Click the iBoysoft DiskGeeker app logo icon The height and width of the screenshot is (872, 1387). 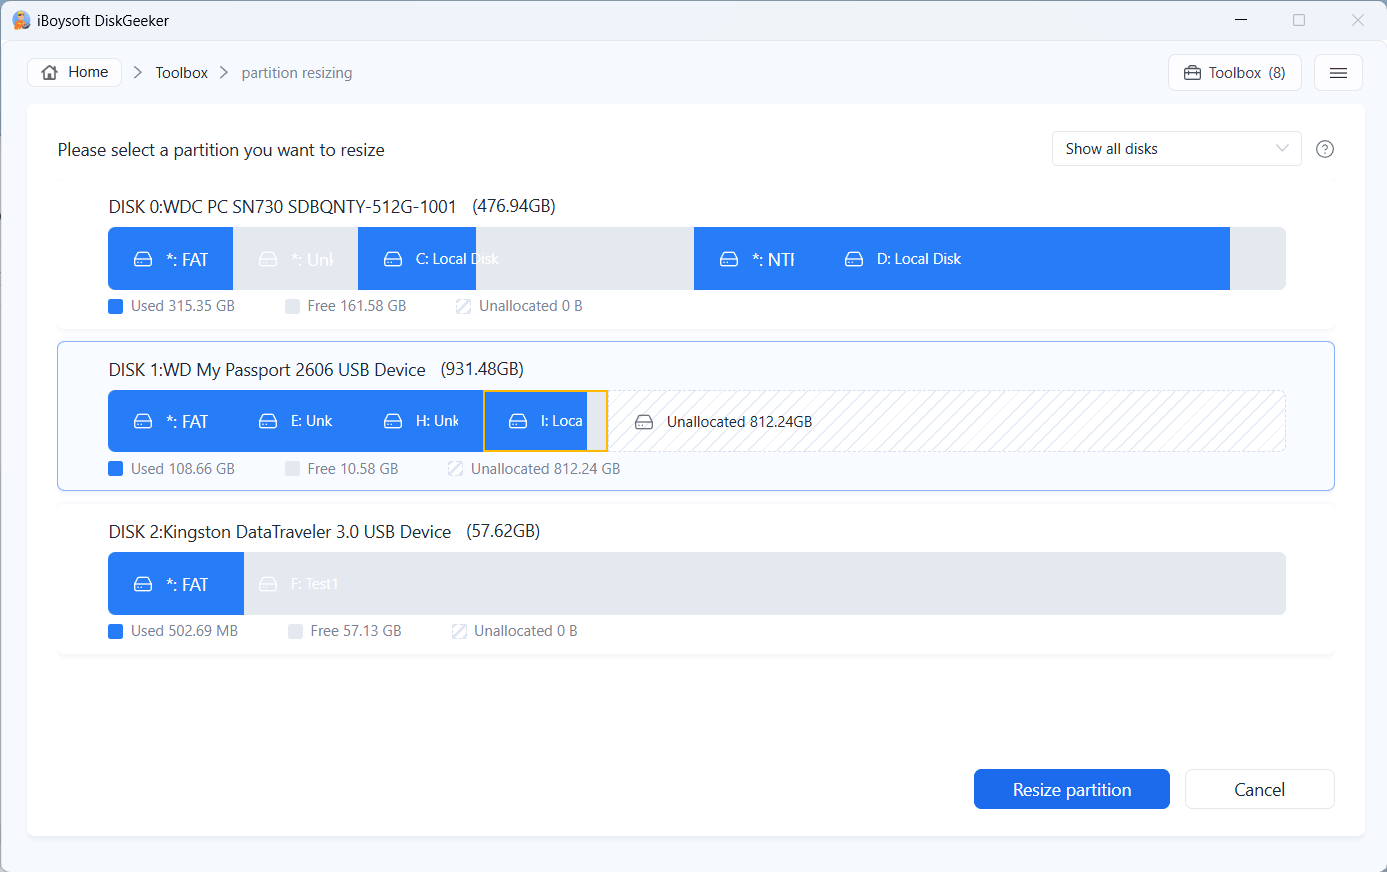[x=21, y=20]
